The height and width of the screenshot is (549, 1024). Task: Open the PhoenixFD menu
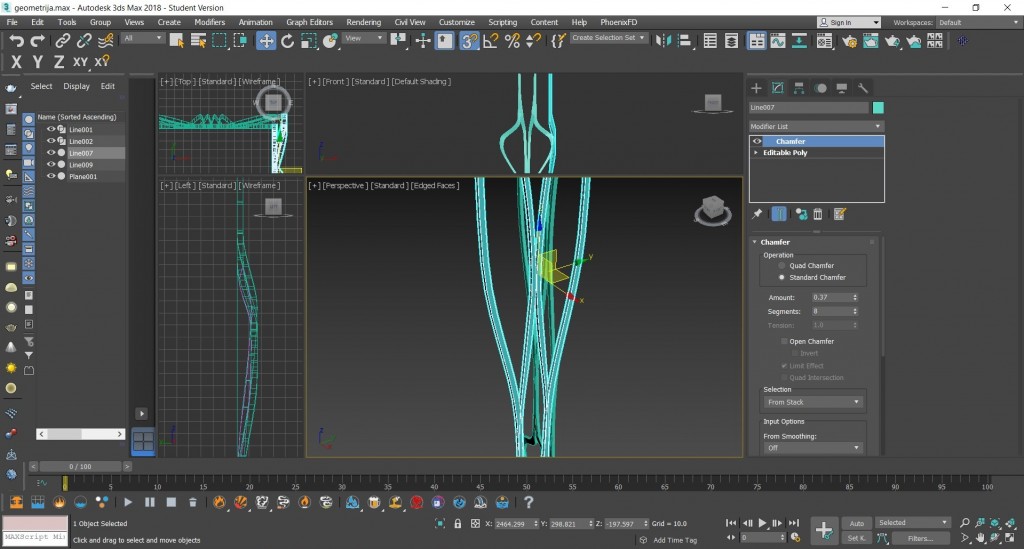pyautogui.click(x=618, y=22)
